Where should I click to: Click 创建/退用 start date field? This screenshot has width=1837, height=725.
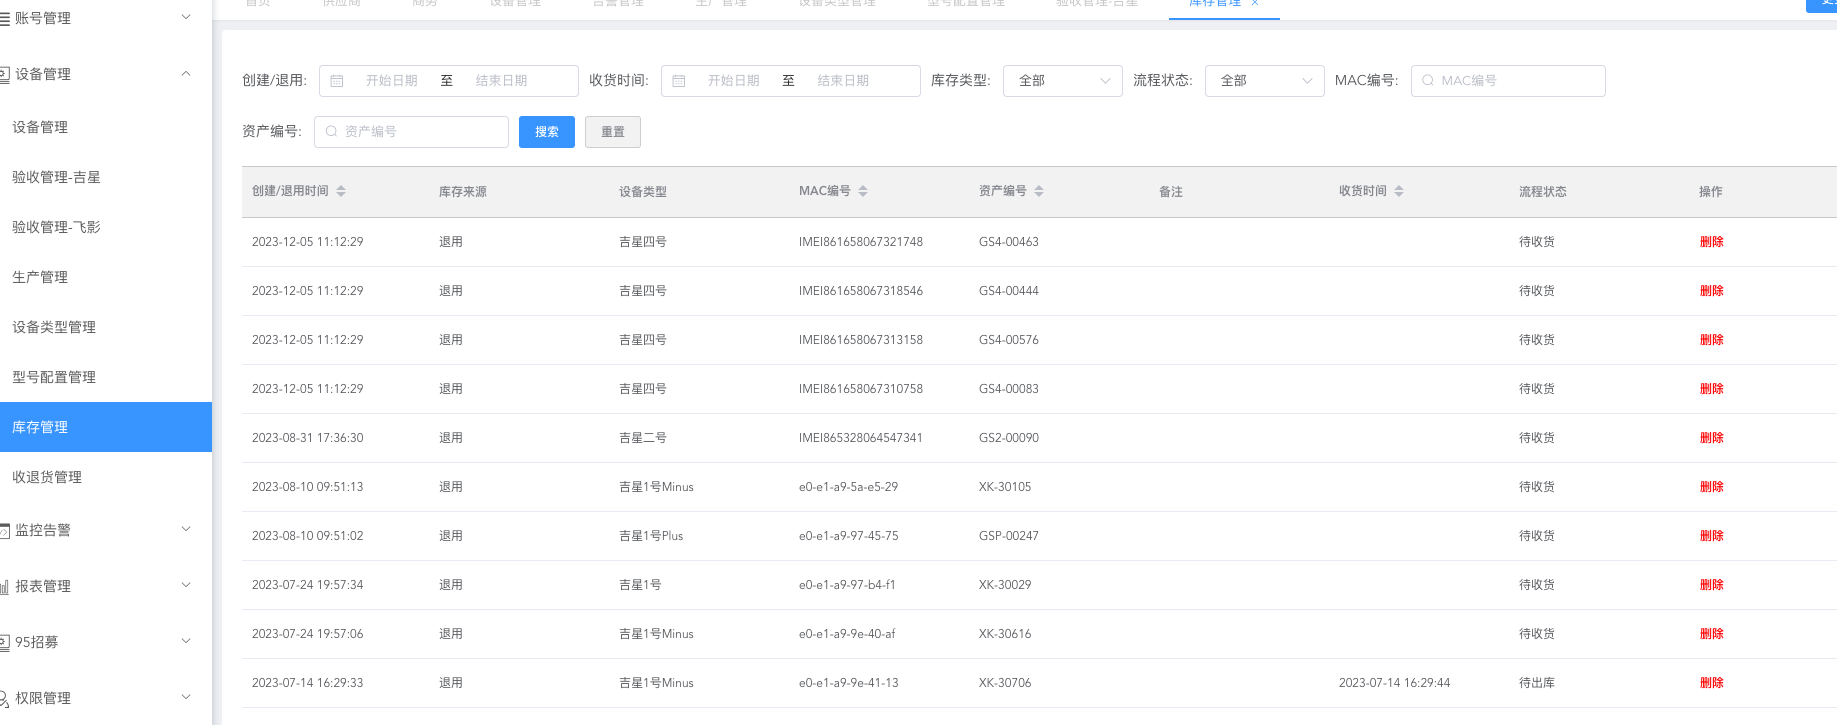392,81
